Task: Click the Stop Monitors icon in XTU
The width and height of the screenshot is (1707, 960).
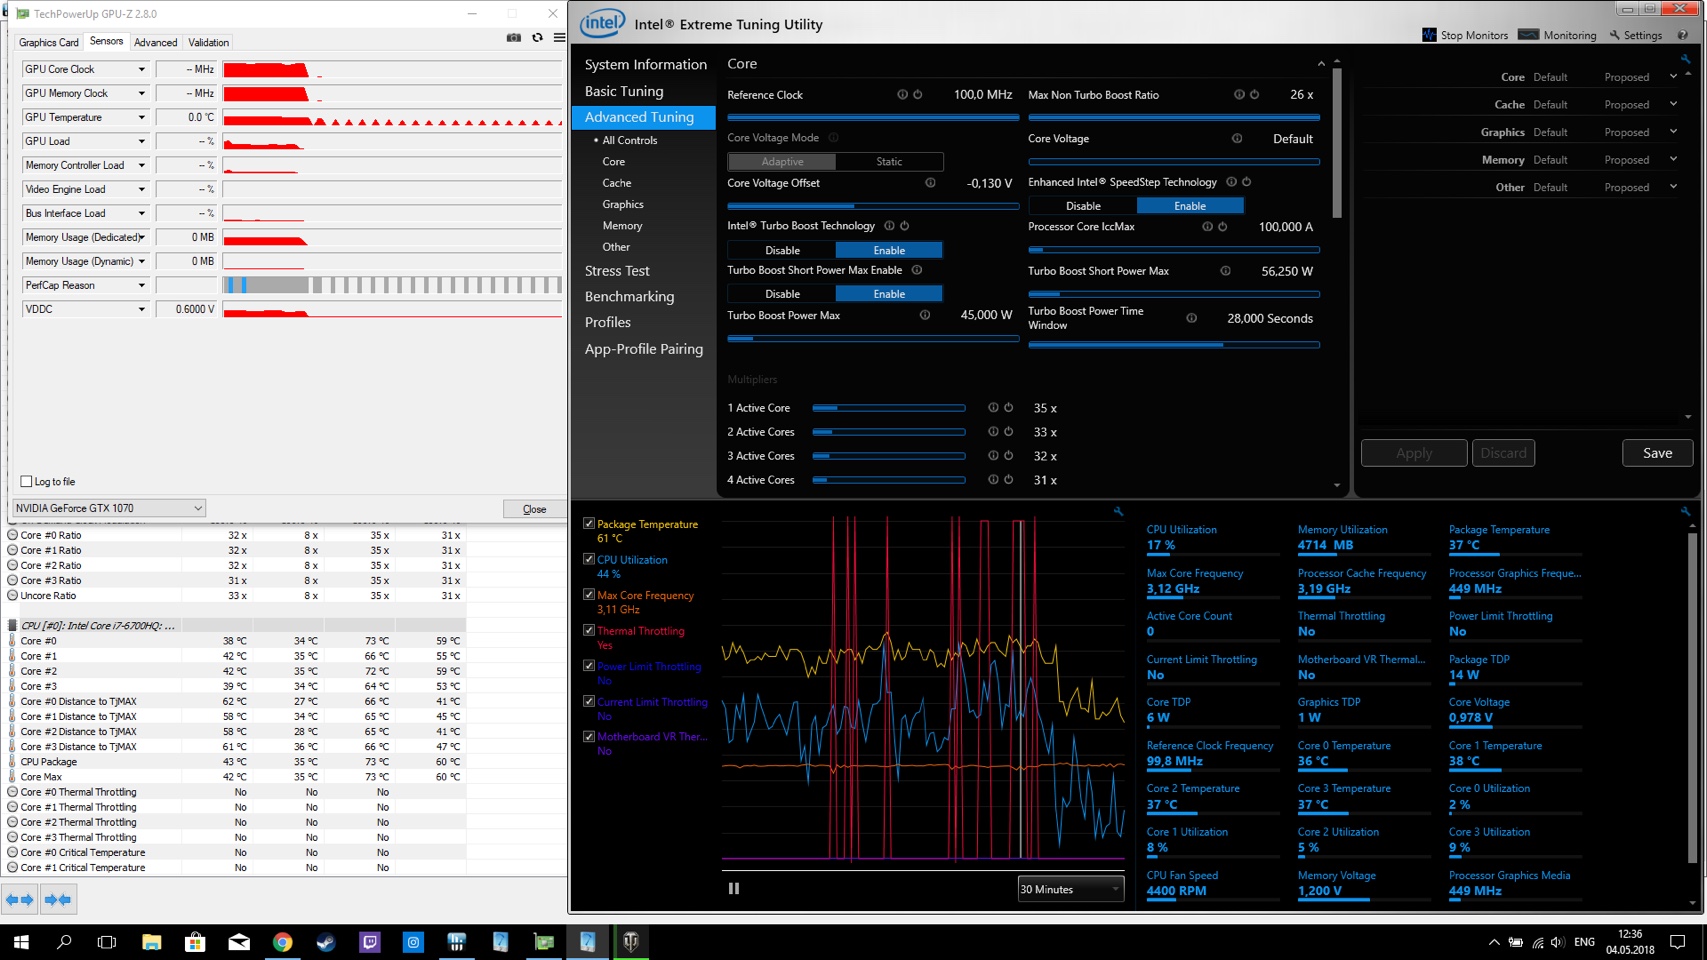Action: [1429, 35]
